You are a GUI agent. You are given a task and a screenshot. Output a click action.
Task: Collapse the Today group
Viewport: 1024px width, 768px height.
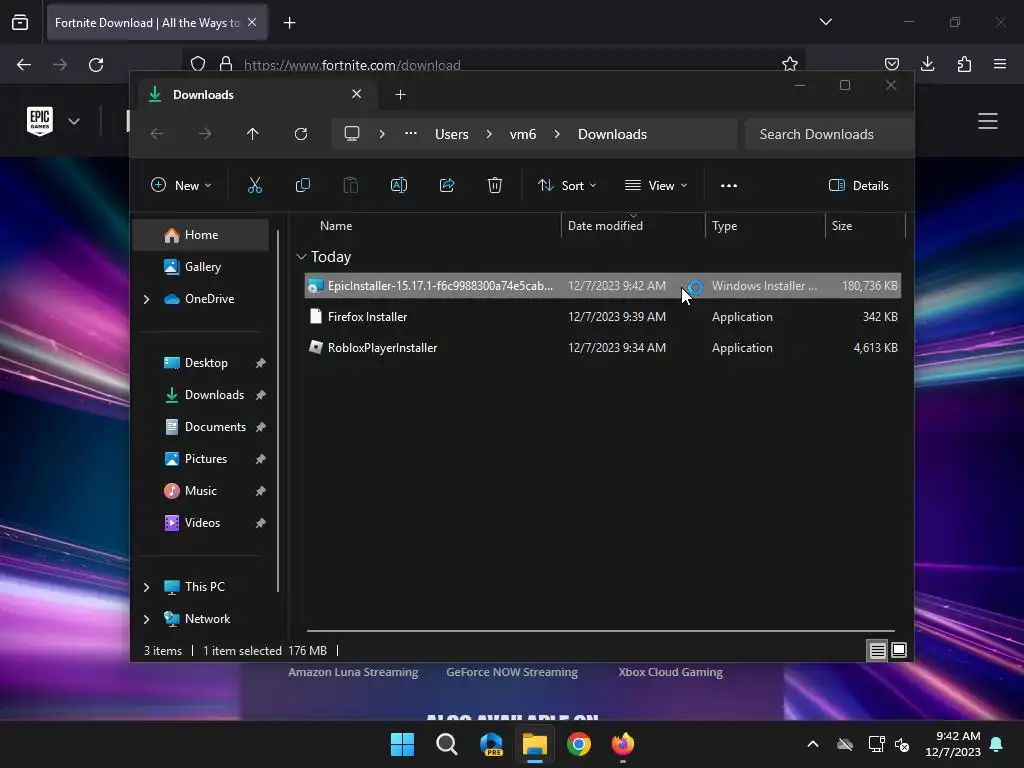(301, 257)
